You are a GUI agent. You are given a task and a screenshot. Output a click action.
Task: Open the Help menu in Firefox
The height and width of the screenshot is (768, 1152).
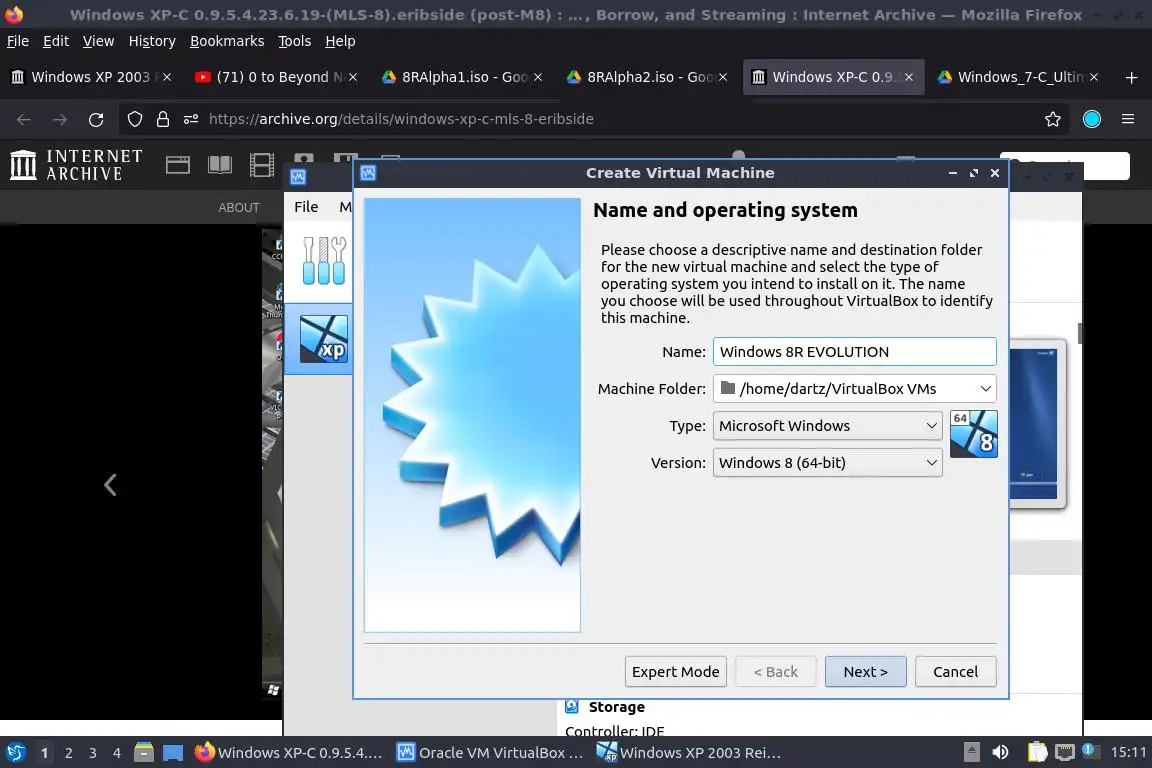[340, 41]
